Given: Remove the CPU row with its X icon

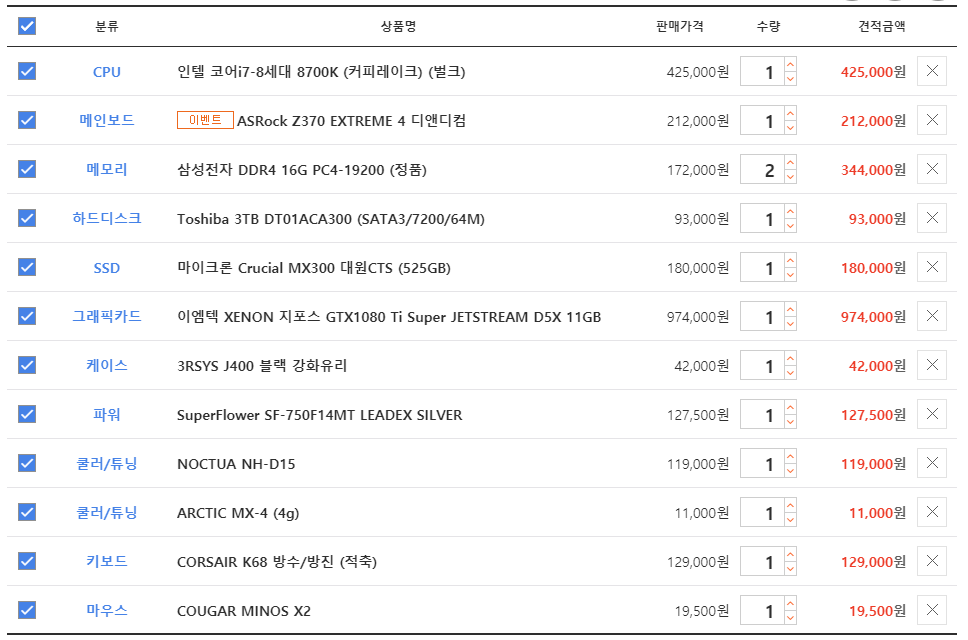Looking at the screenshot, I should pos(932,71).
